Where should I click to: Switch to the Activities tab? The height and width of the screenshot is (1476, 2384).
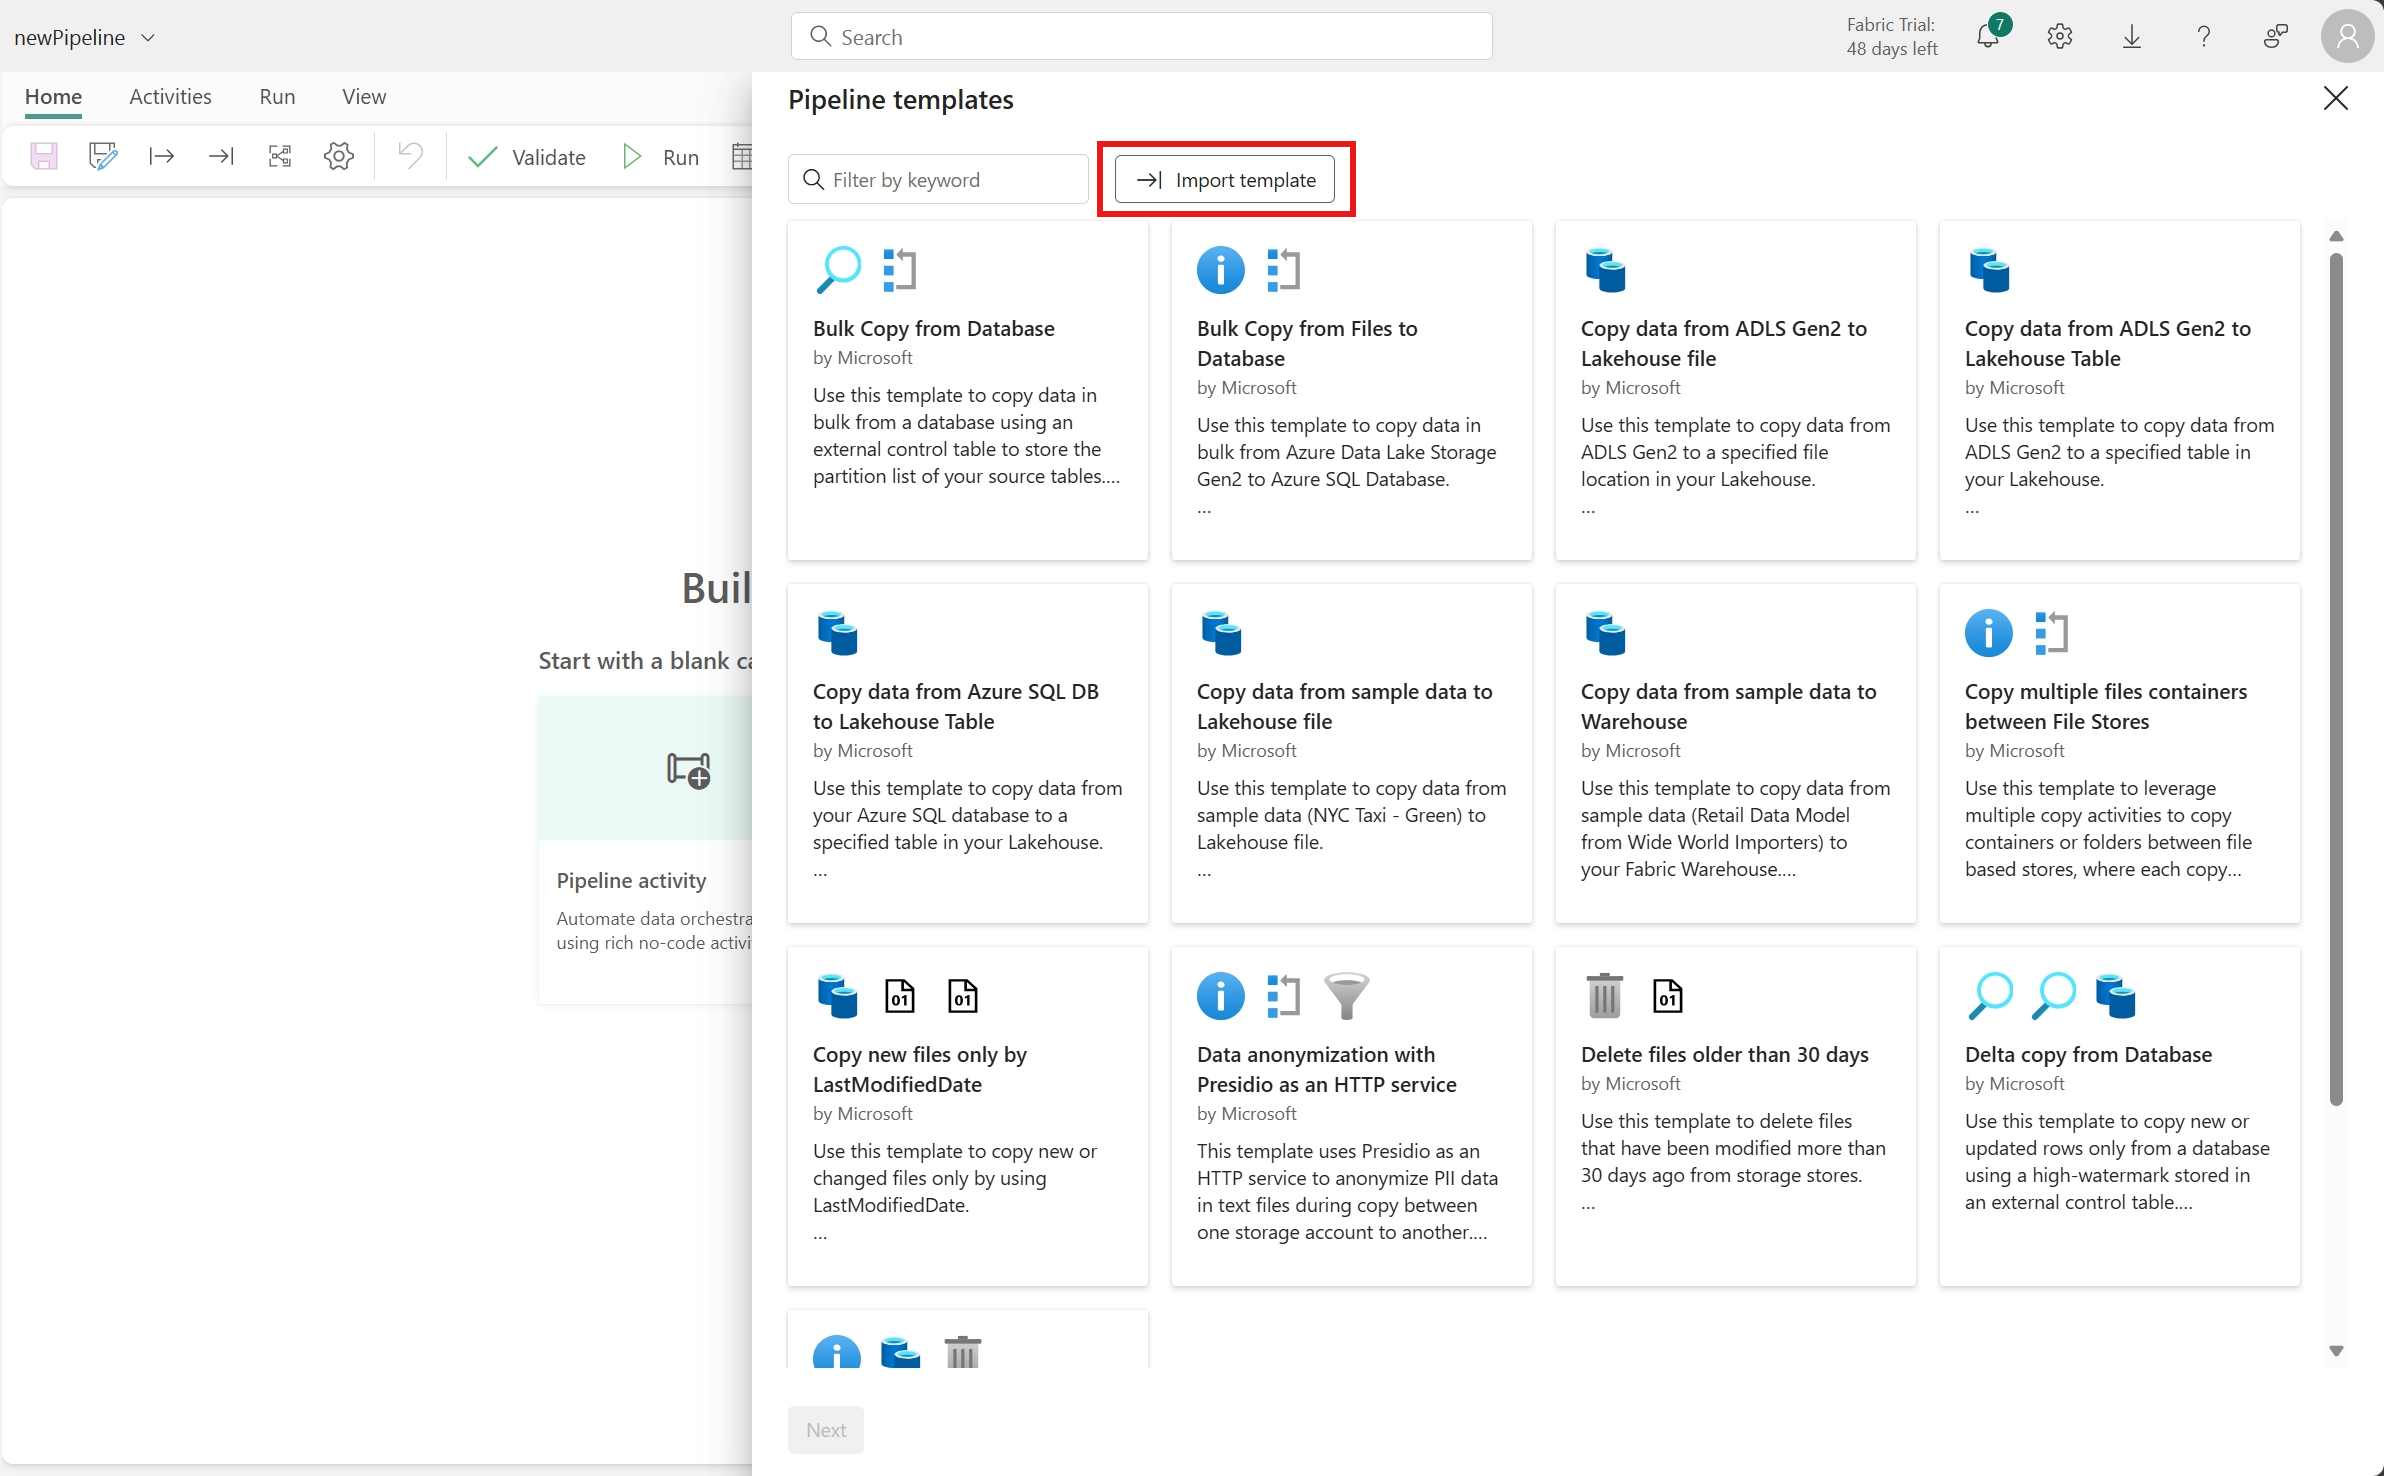[170, 97]
